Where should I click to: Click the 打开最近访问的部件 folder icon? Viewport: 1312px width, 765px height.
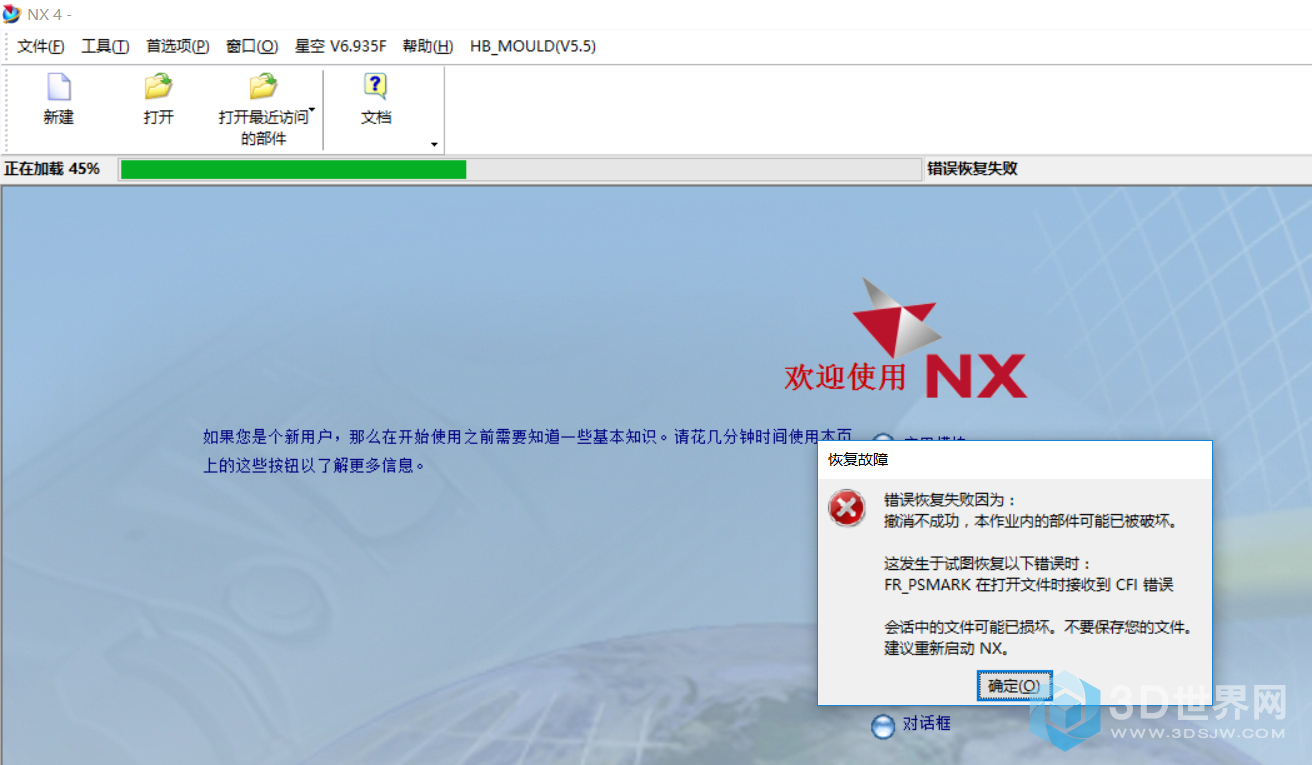tap(263, 86)
